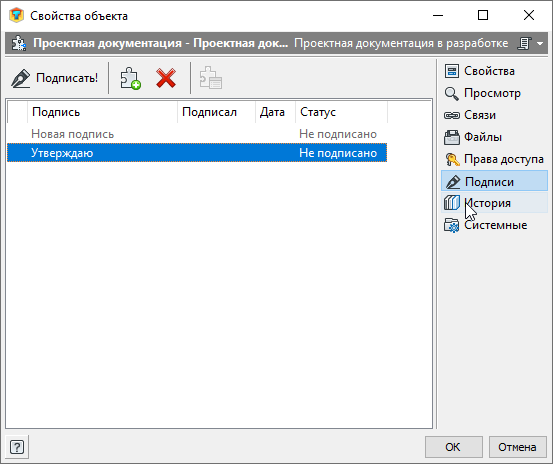This screenshot has height=464, width=553.
Task: Sort by the Статус column header
Action: click(341, 112)
